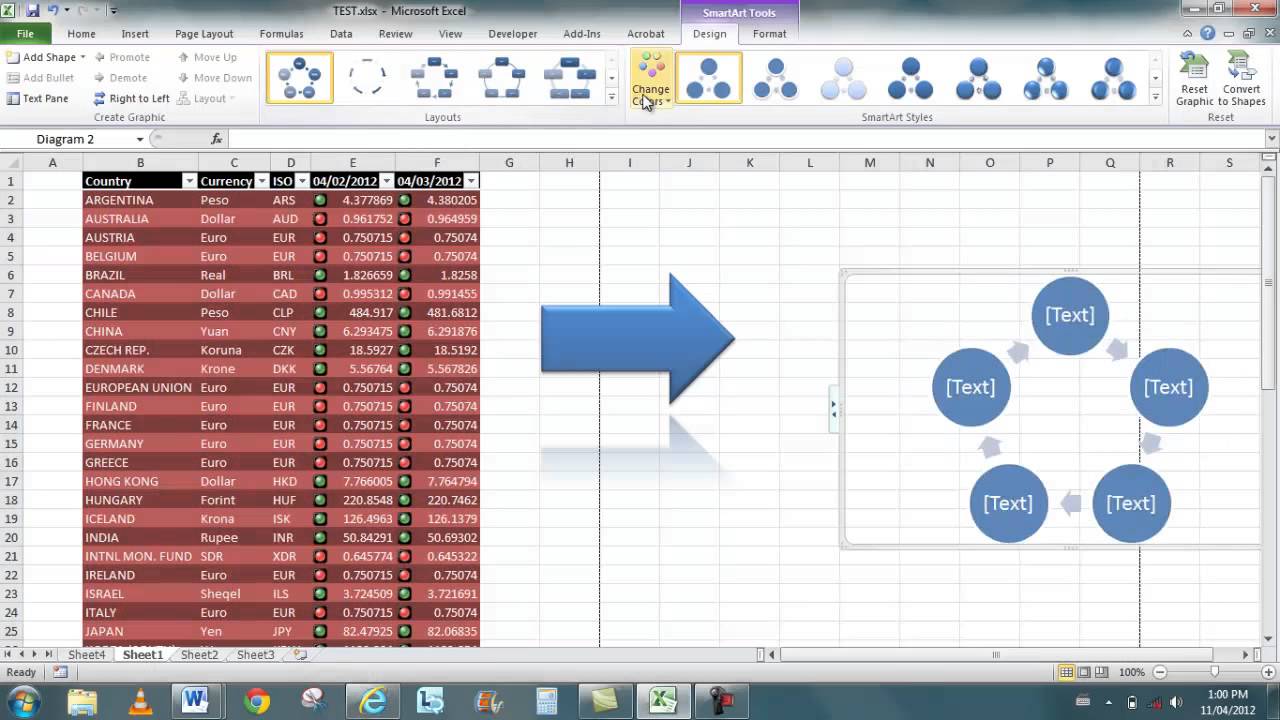Select the Basic Cycle layout thumbnail

pos(300,78)
